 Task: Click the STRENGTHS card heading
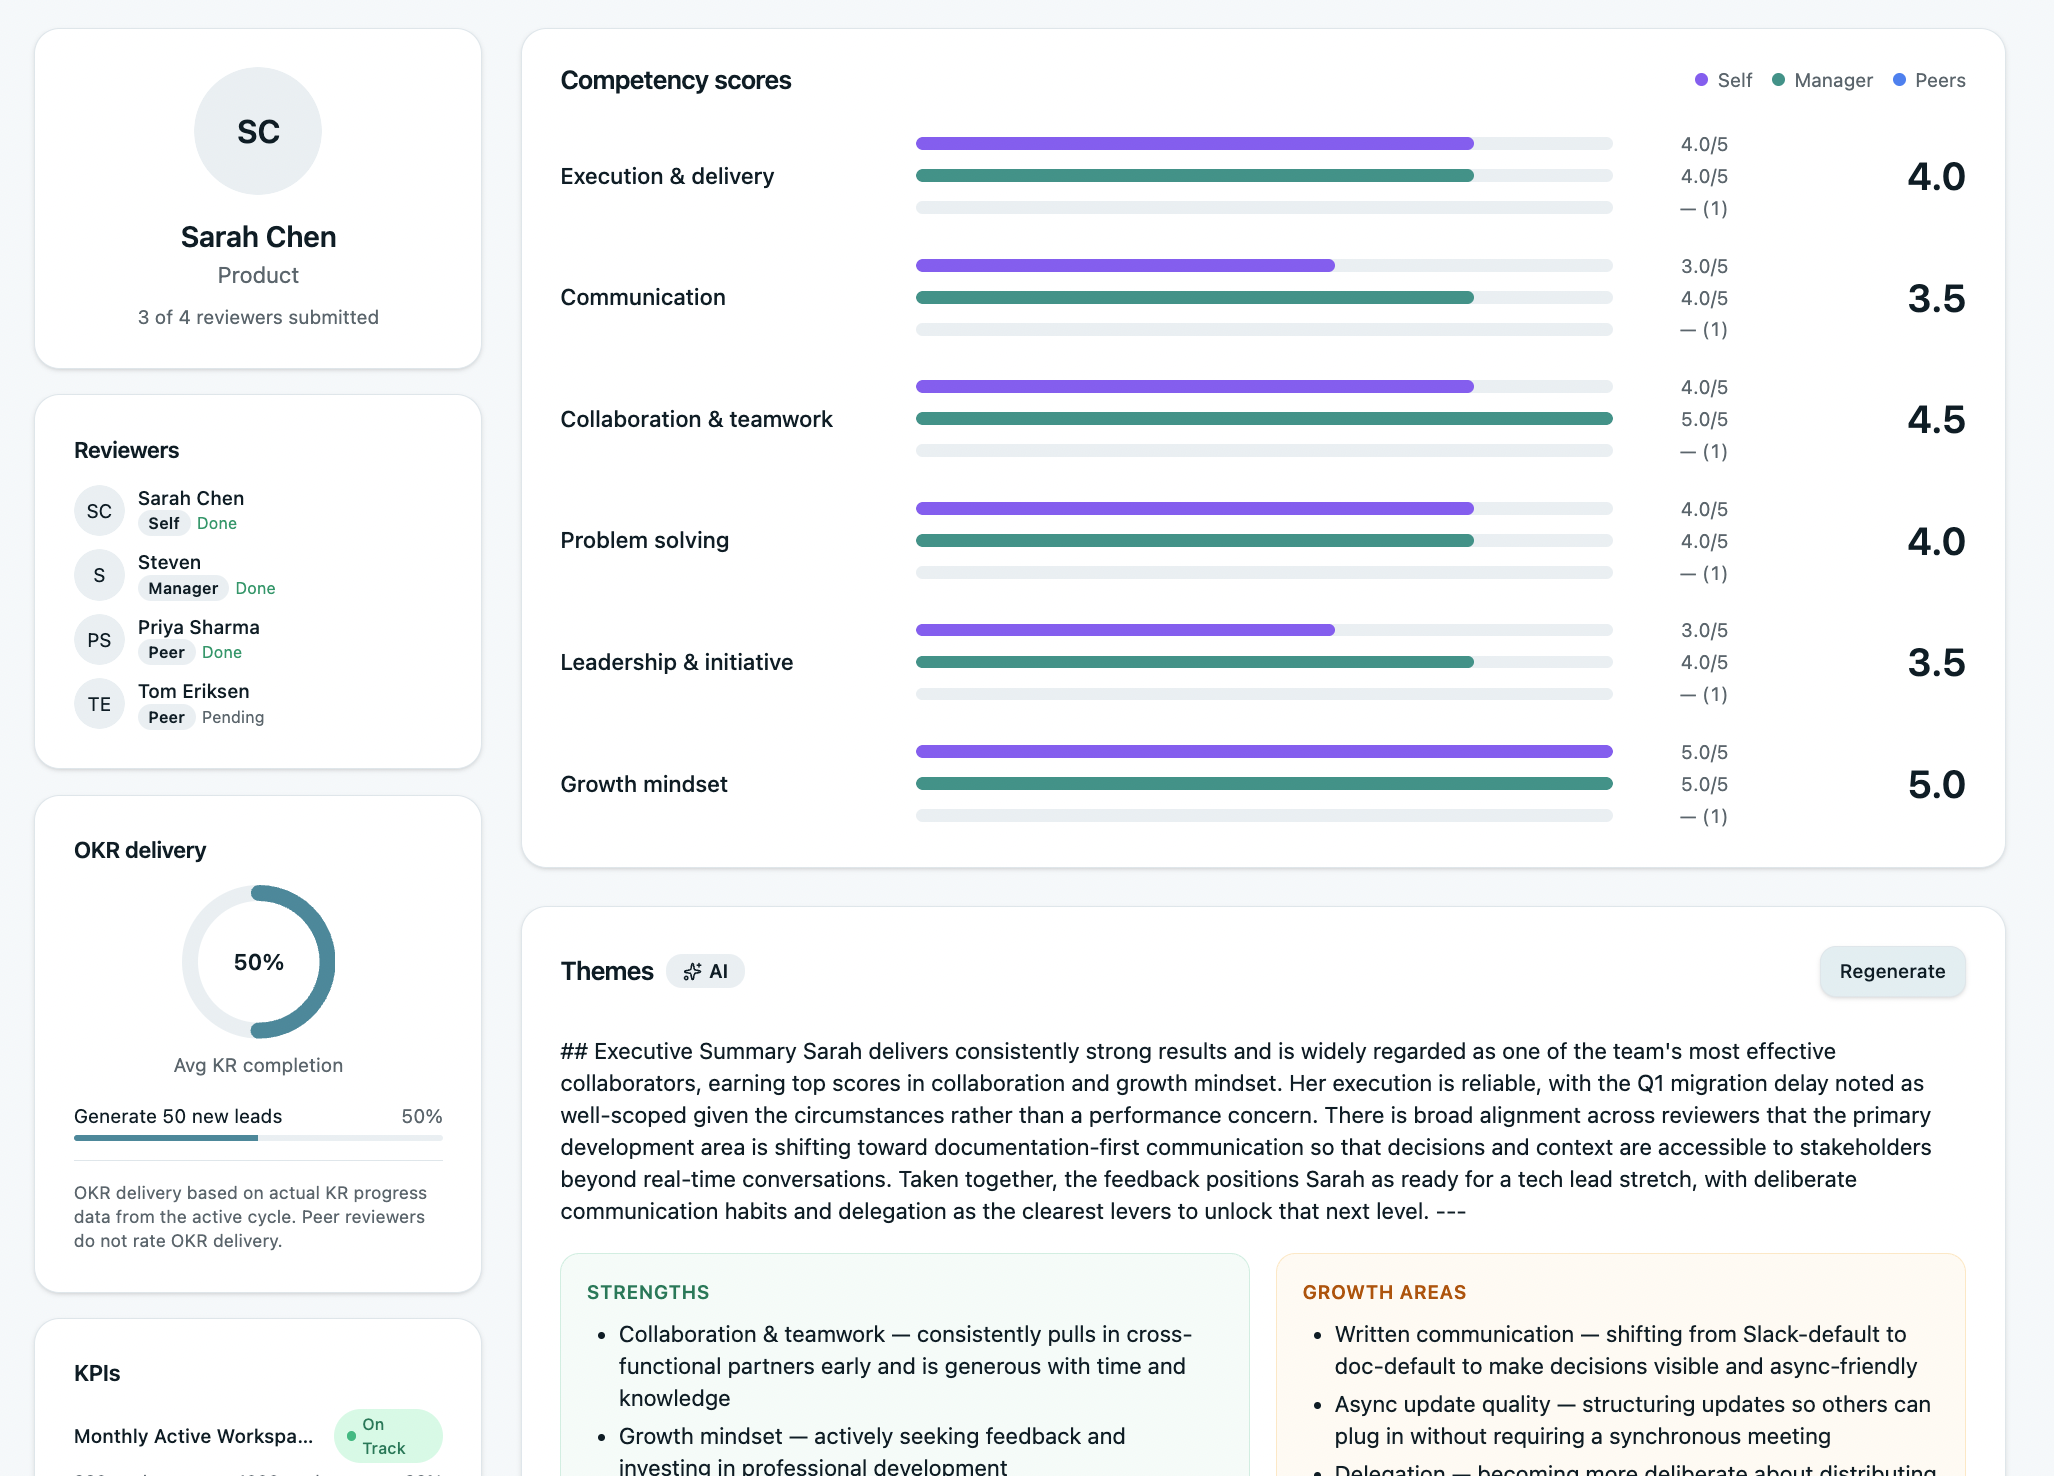pyautogui.click(x=648, y=1292)
